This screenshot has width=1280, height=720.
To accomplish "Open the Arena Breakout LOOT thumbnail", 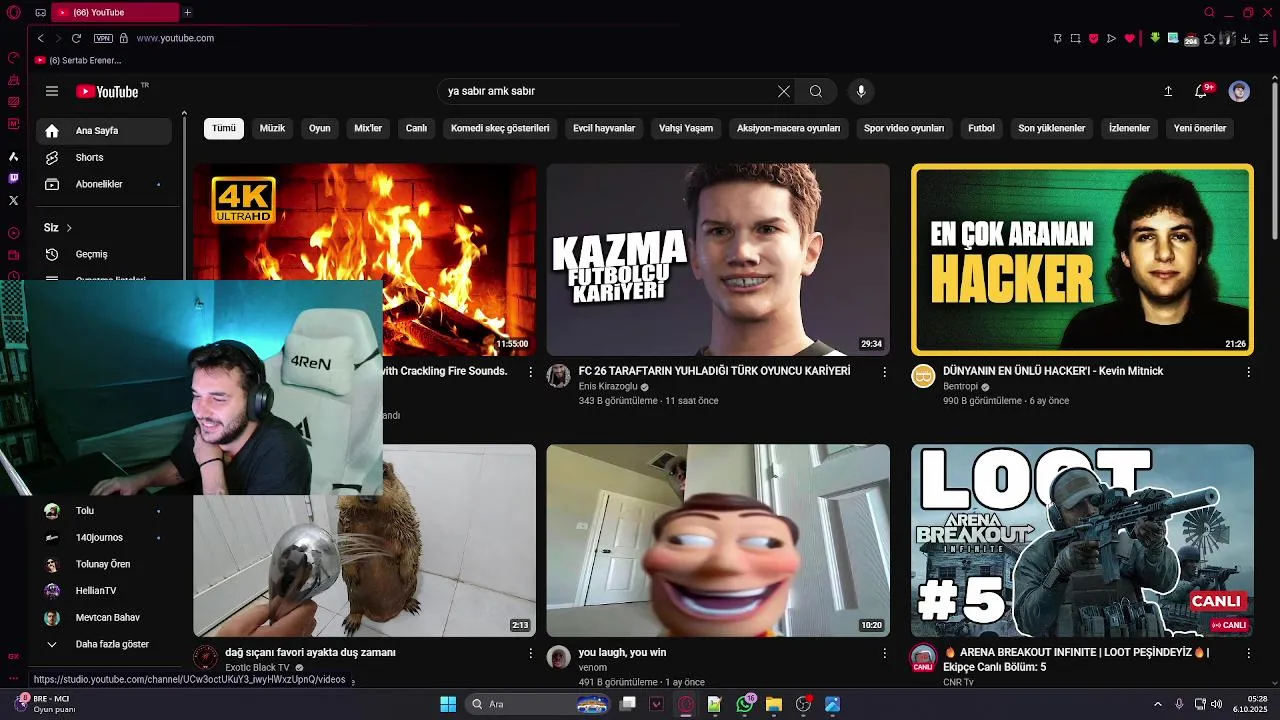I will pyautogui.click(x=1082, y=540).
